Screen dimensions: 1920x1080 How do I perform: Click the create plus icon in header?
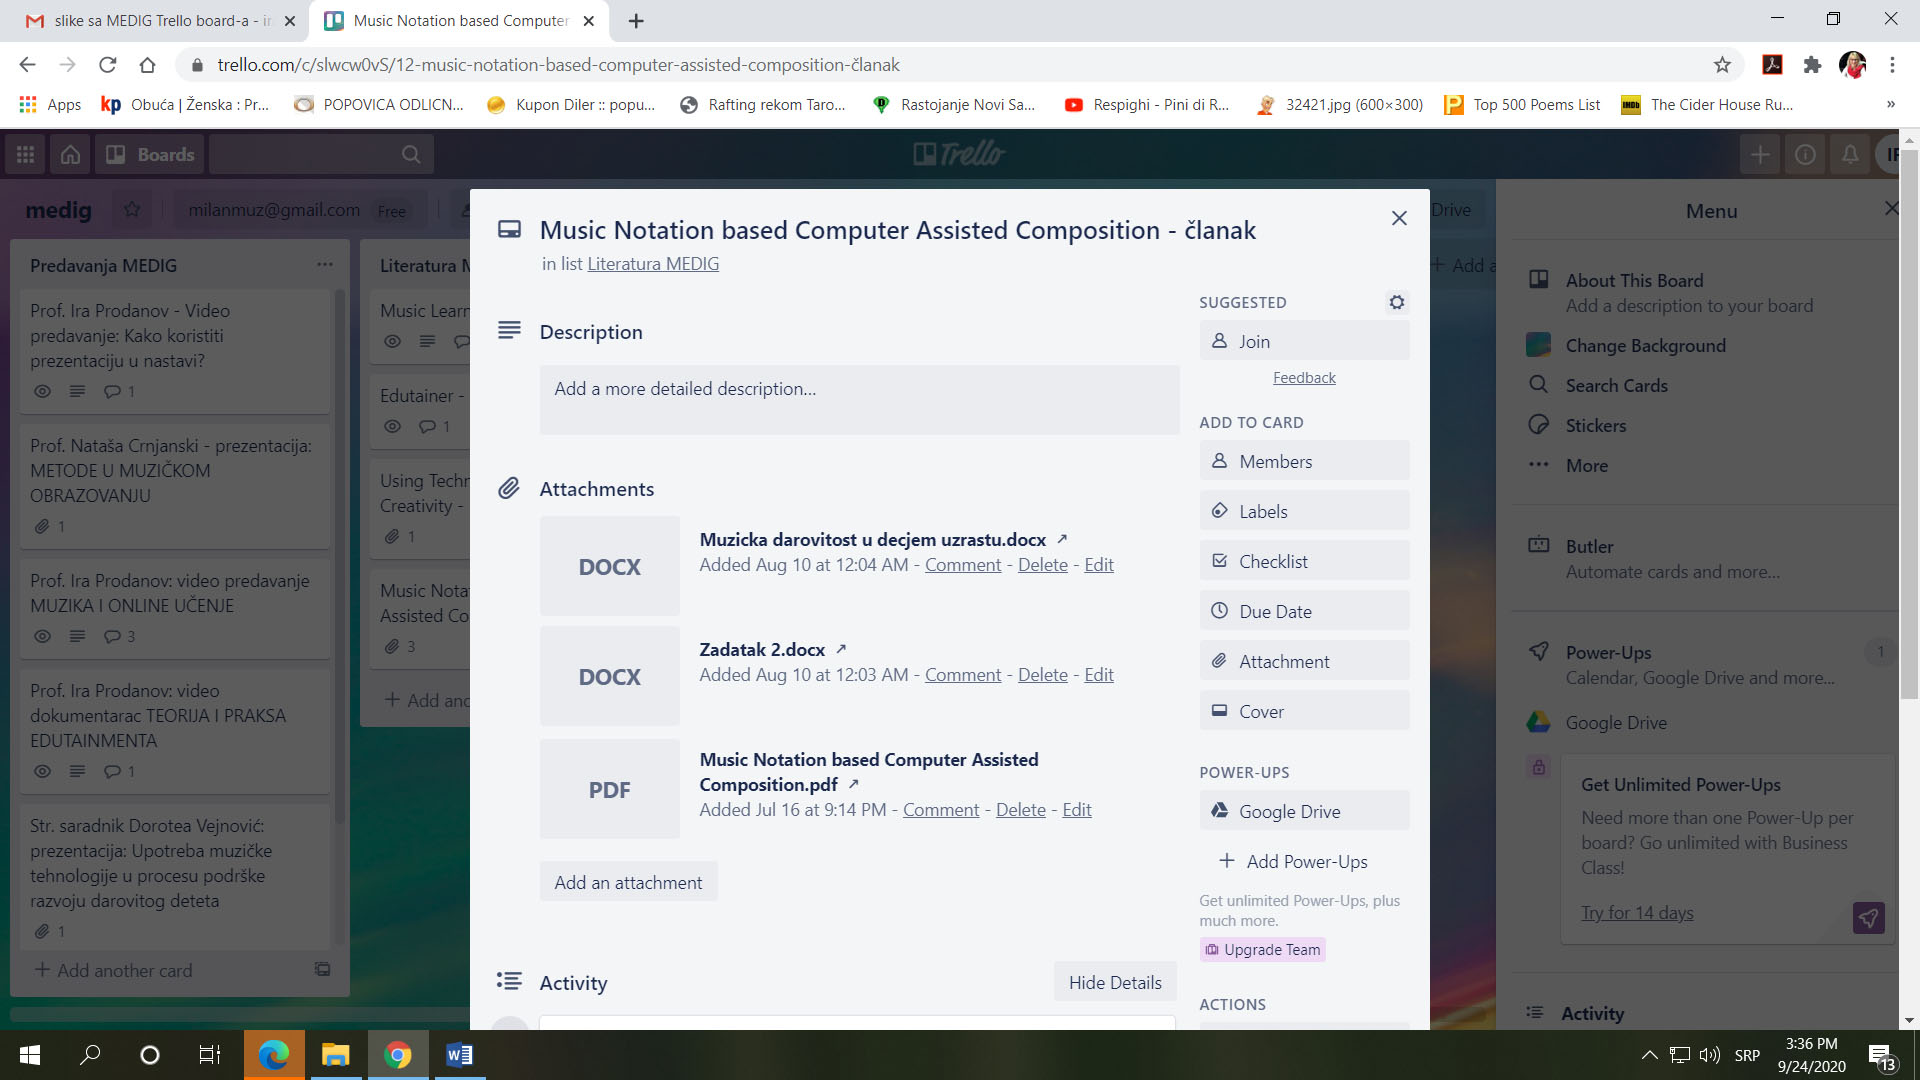point(1760,154)
